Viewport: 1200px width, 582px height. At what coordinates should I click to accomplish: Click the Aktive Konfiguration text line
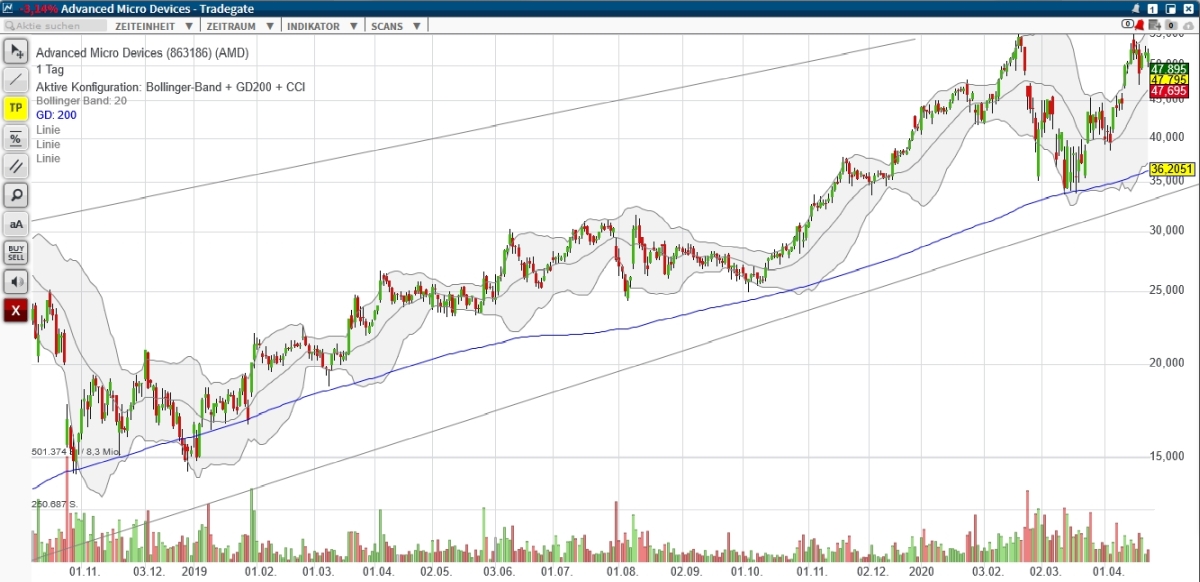pyautogui.click(x=170, y=87)
